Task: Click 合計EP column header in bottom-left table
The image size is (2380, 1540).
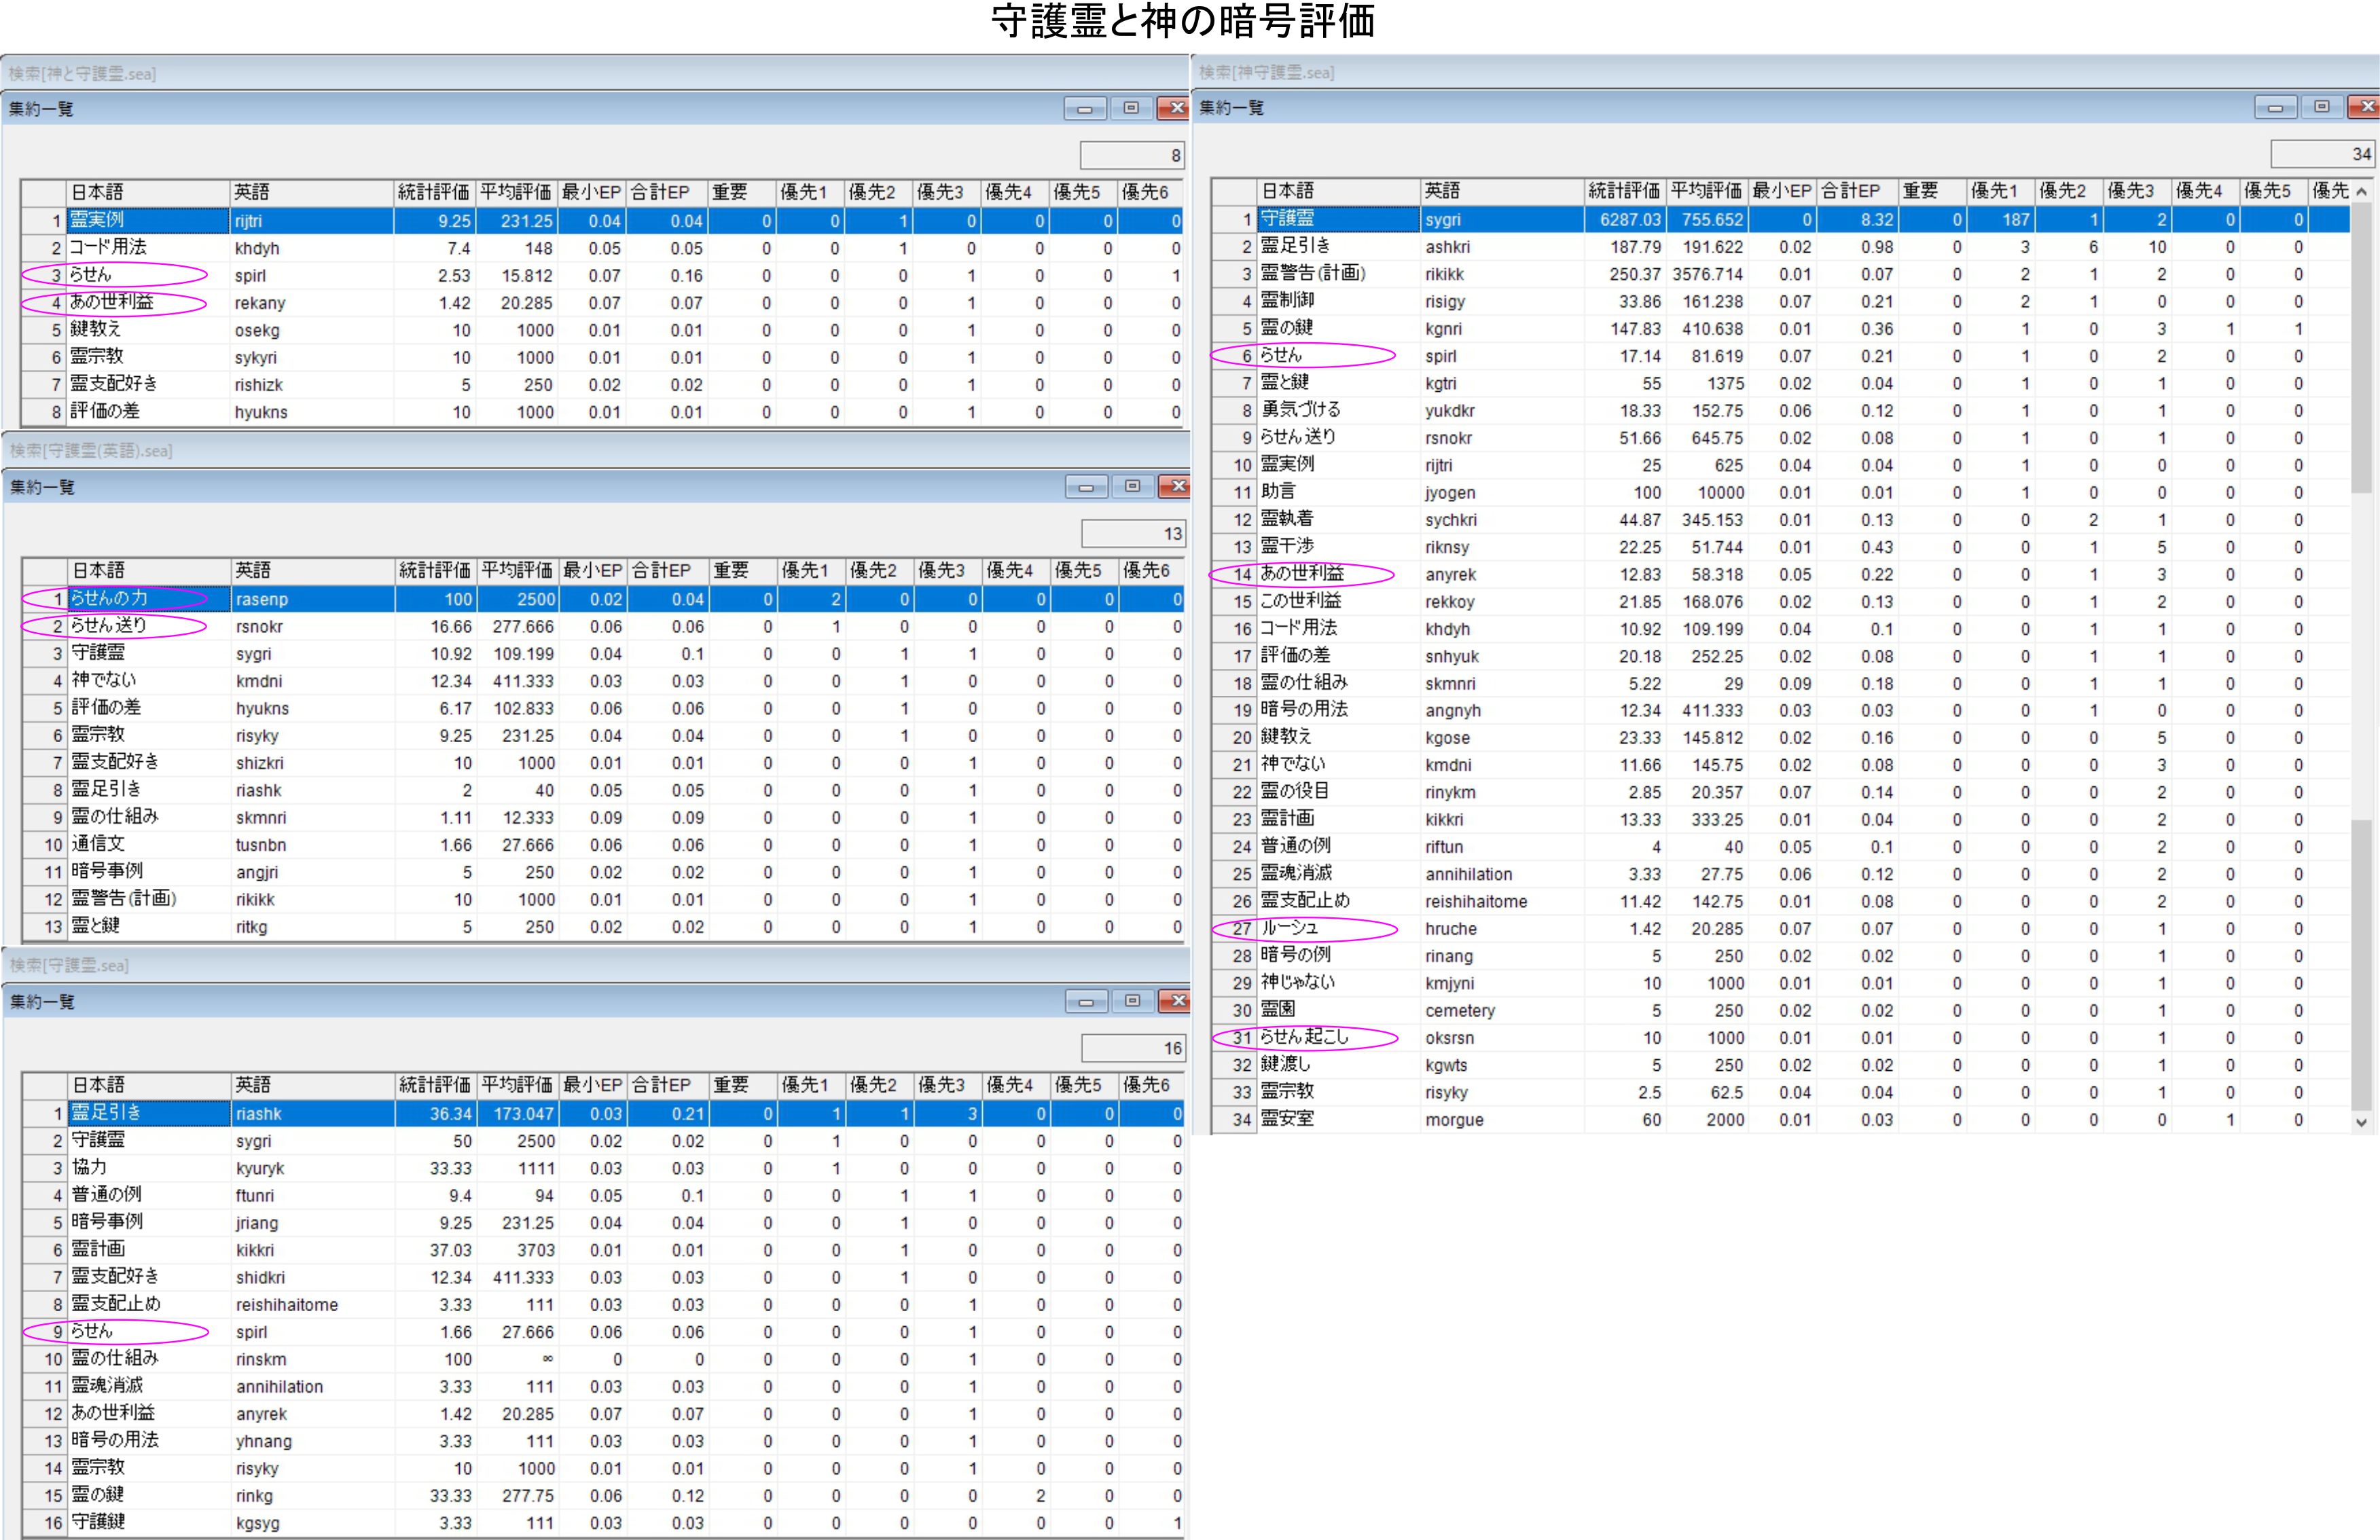Action: click(x=667, y=1085)
